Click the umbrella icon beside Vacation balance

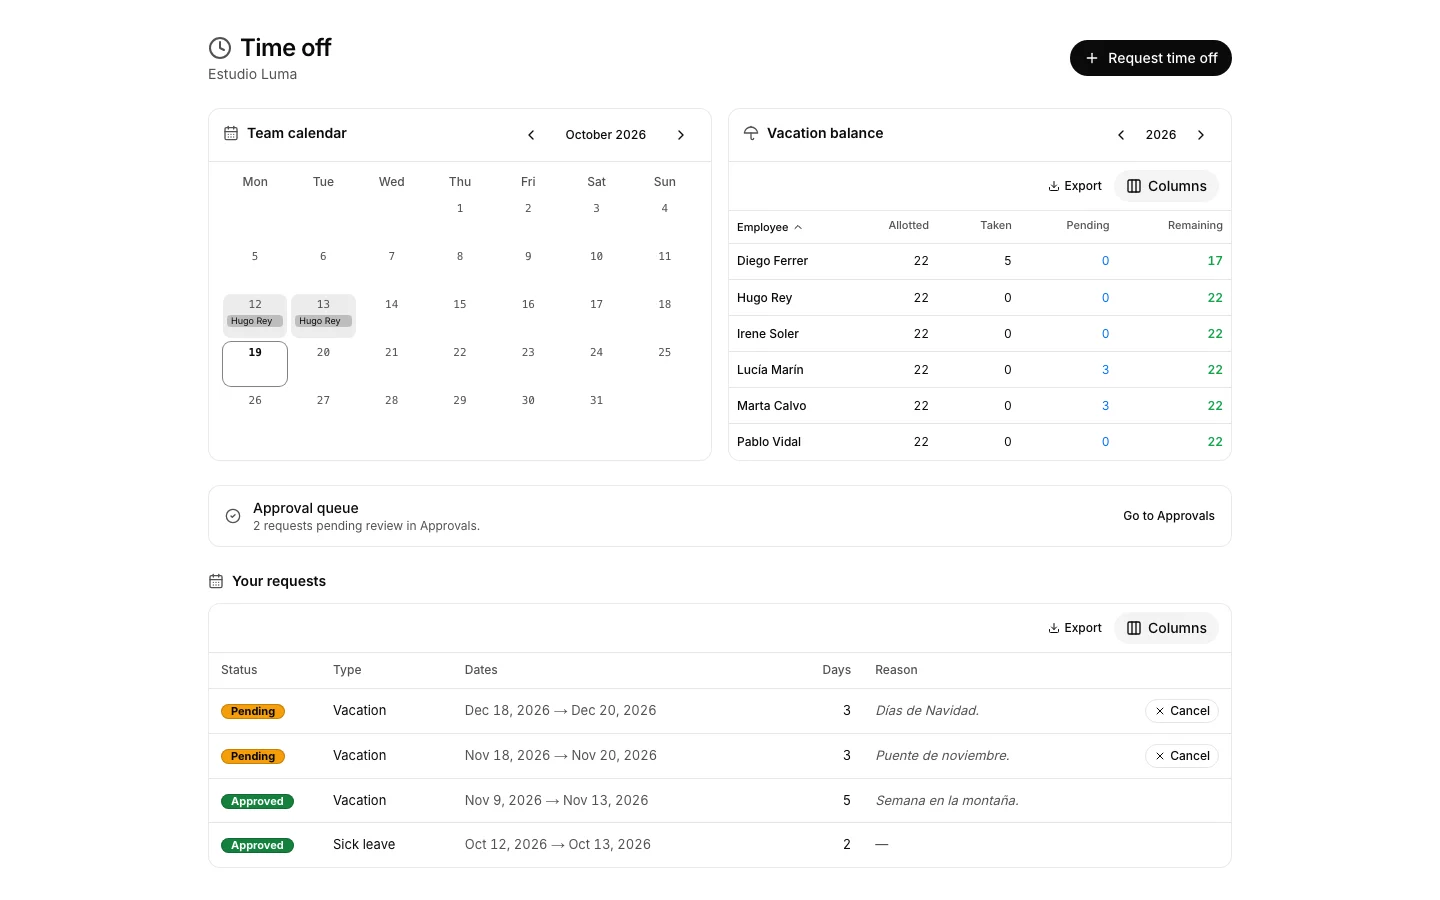[x=751, y=133]
